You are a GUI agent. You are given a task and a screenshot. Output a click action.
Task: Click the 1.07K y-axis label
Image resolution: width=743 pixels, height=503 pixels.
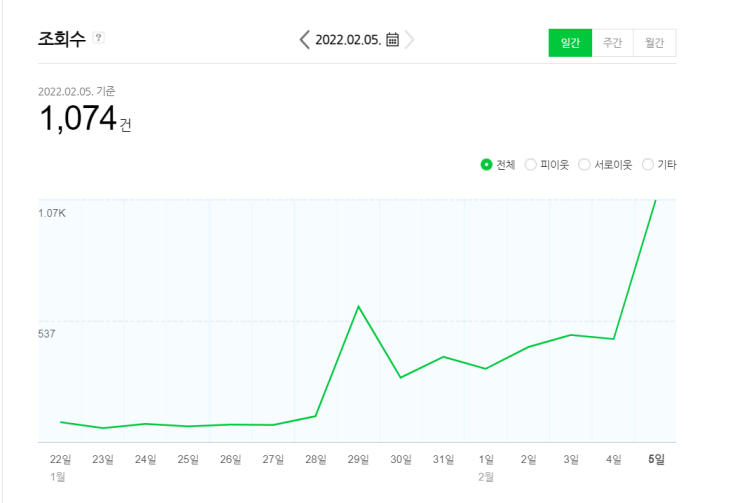click(x=52, y=213)
